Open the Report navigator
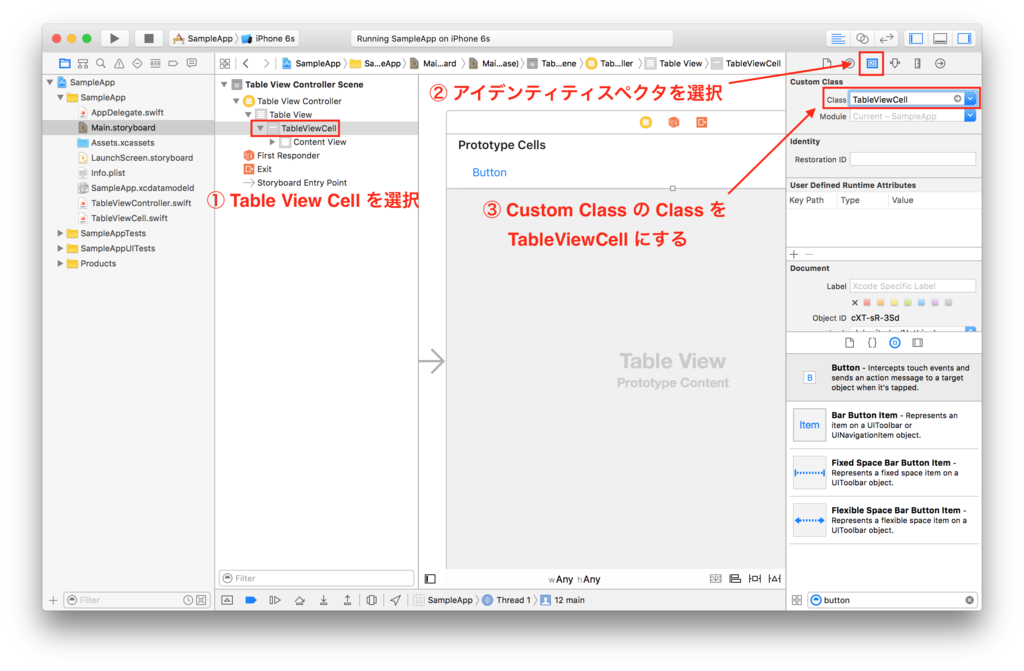 coord(191,63)
